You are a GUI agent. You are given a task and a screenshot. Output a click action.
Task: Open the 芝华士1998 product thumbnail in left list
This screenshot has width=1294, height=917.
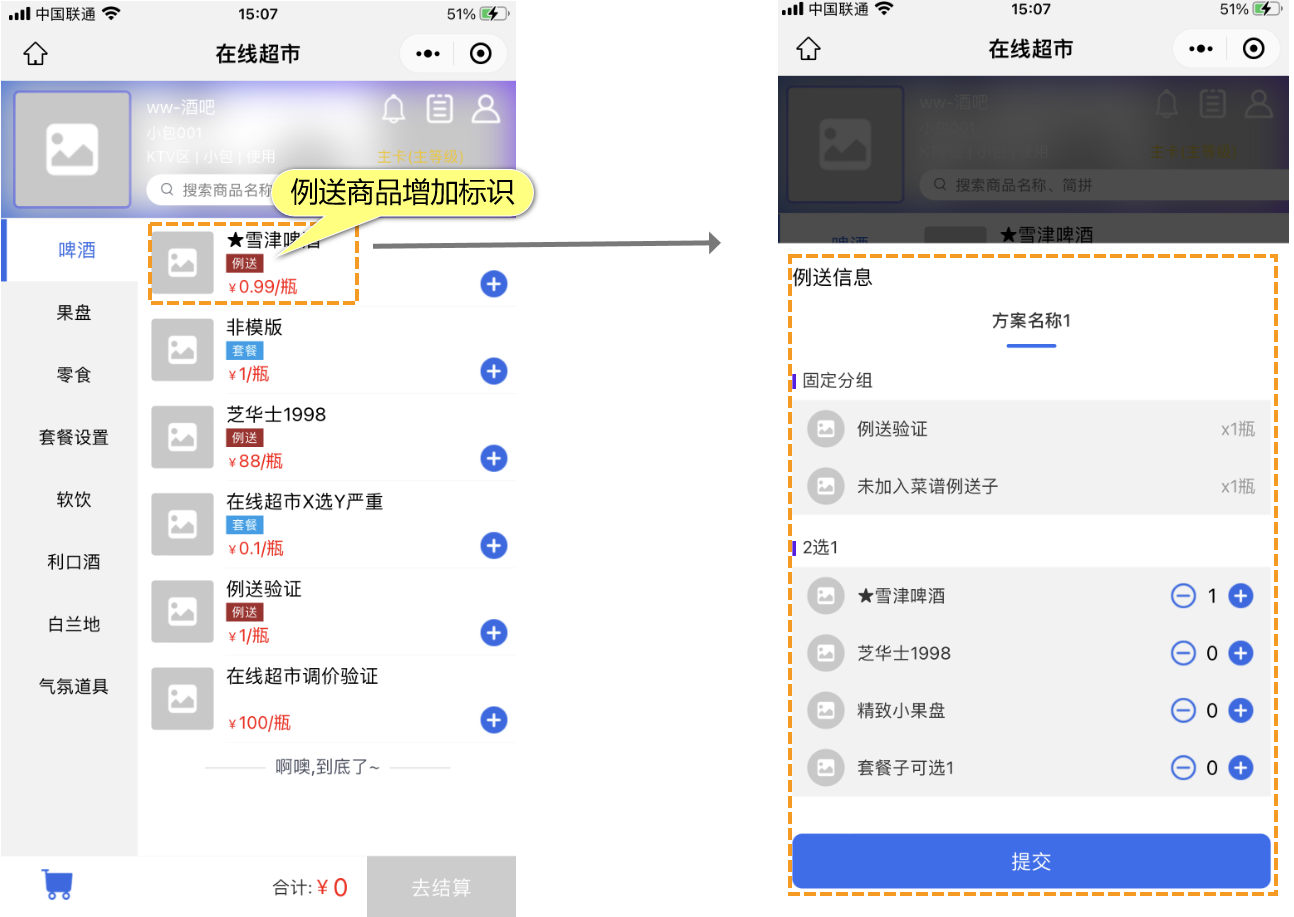tap(182, 437)
